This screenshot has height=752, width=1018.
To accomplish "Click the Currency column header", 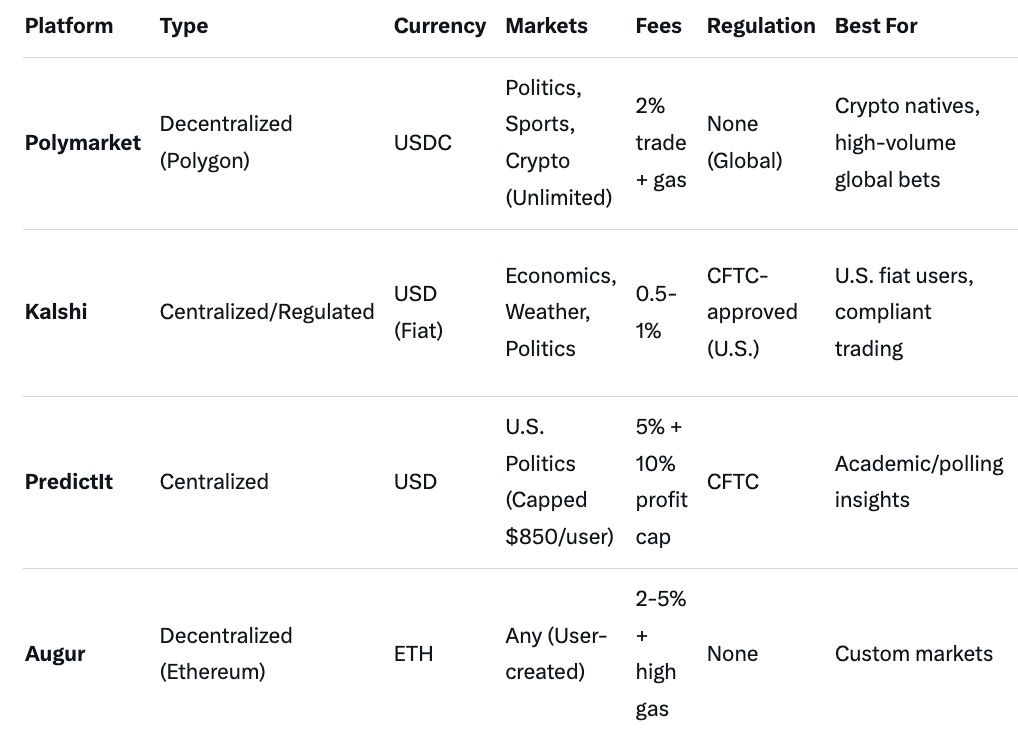I will [x=439, y=26].
